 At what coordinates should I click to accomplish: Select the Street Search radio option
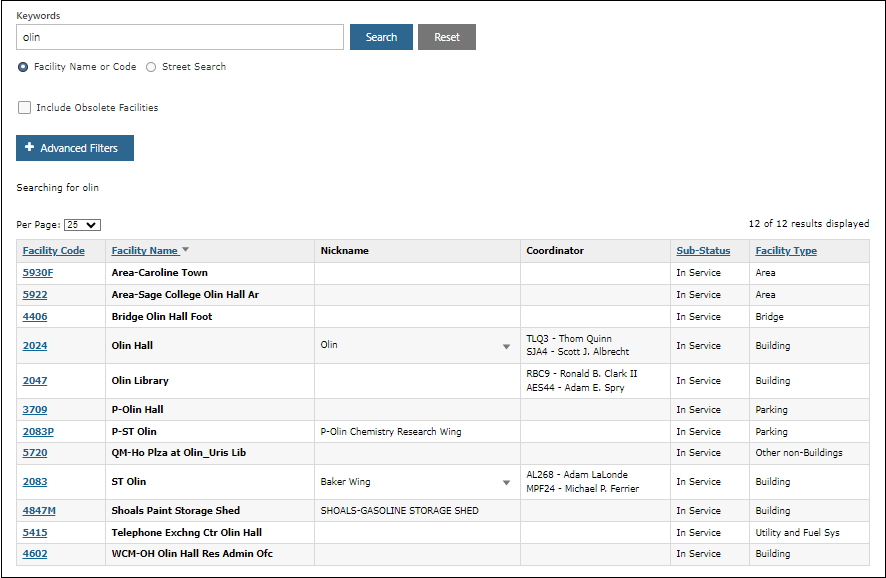click(x=151, y=67)
